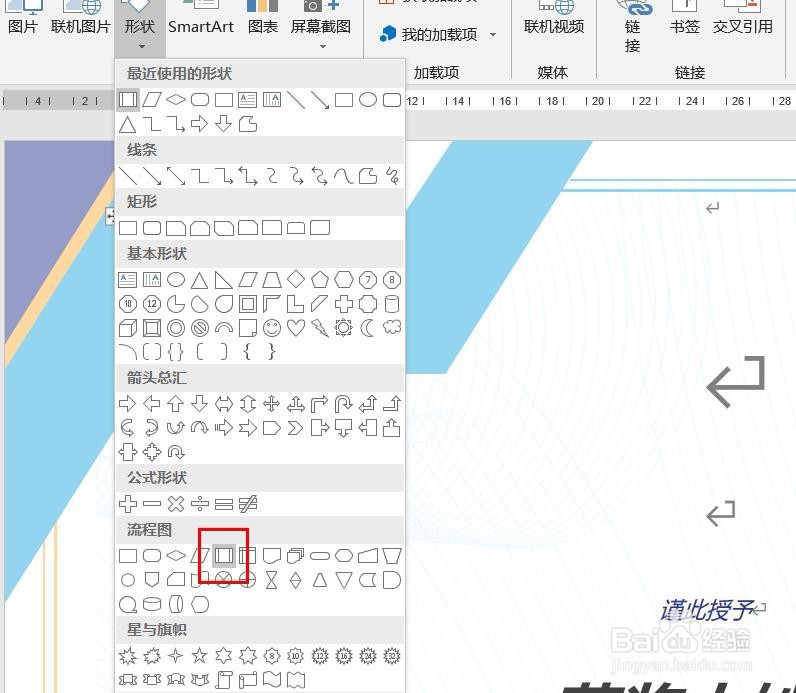Viewport: 796px width, 693px height.
Task: Open the 屏幕截图 screenshot dropdown
Action: tap(321, 26)
